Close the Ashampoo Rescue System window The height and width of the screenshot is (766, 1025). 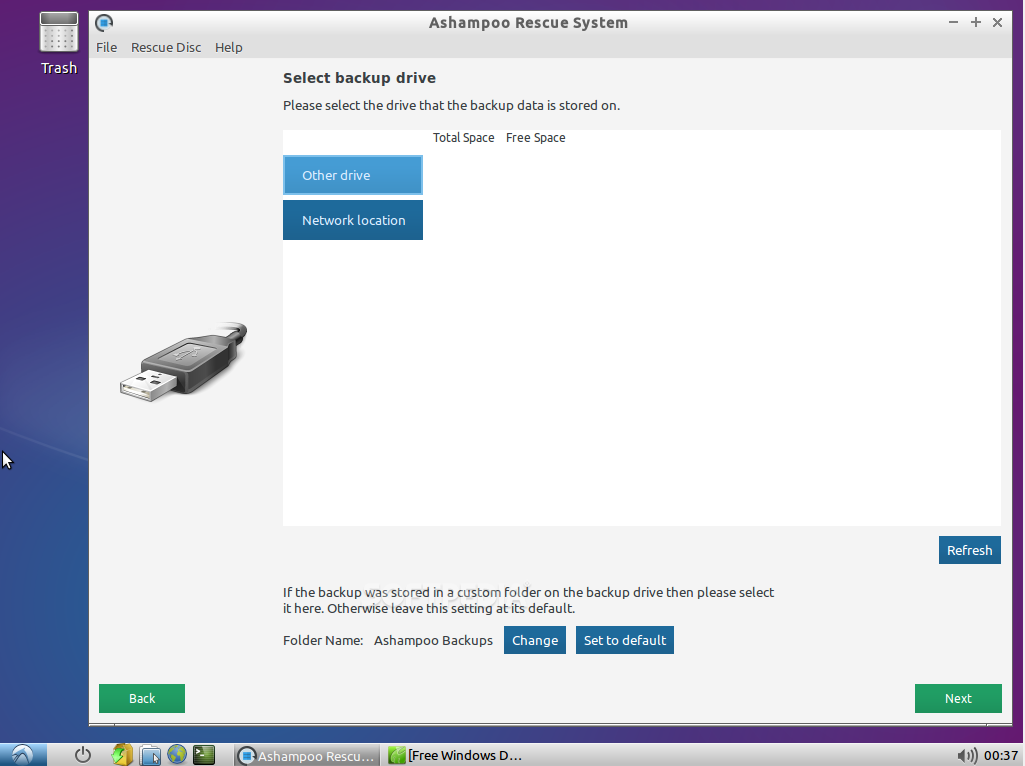pos(998,22)
